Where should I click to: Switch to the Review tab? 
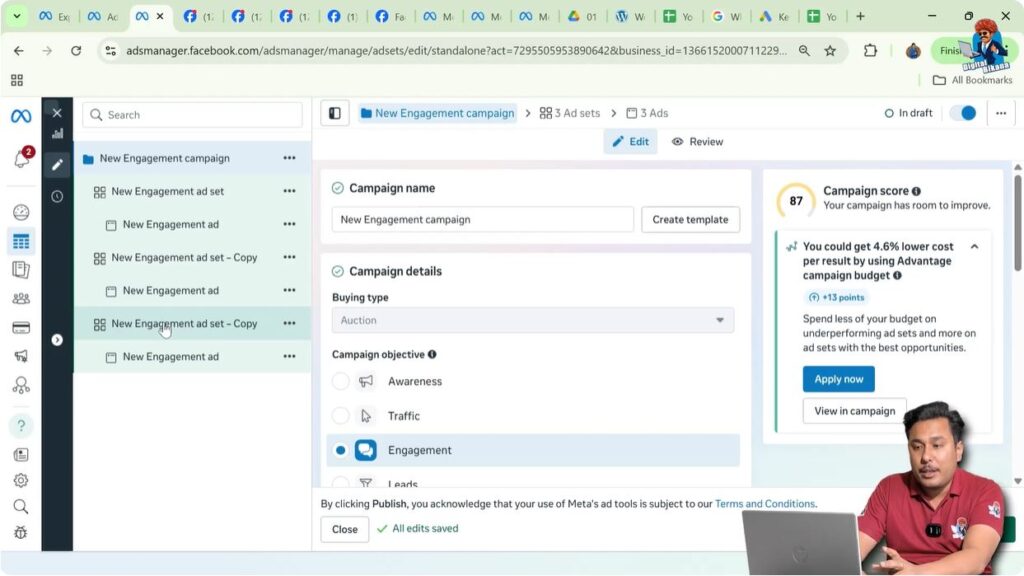coord(697,142)
